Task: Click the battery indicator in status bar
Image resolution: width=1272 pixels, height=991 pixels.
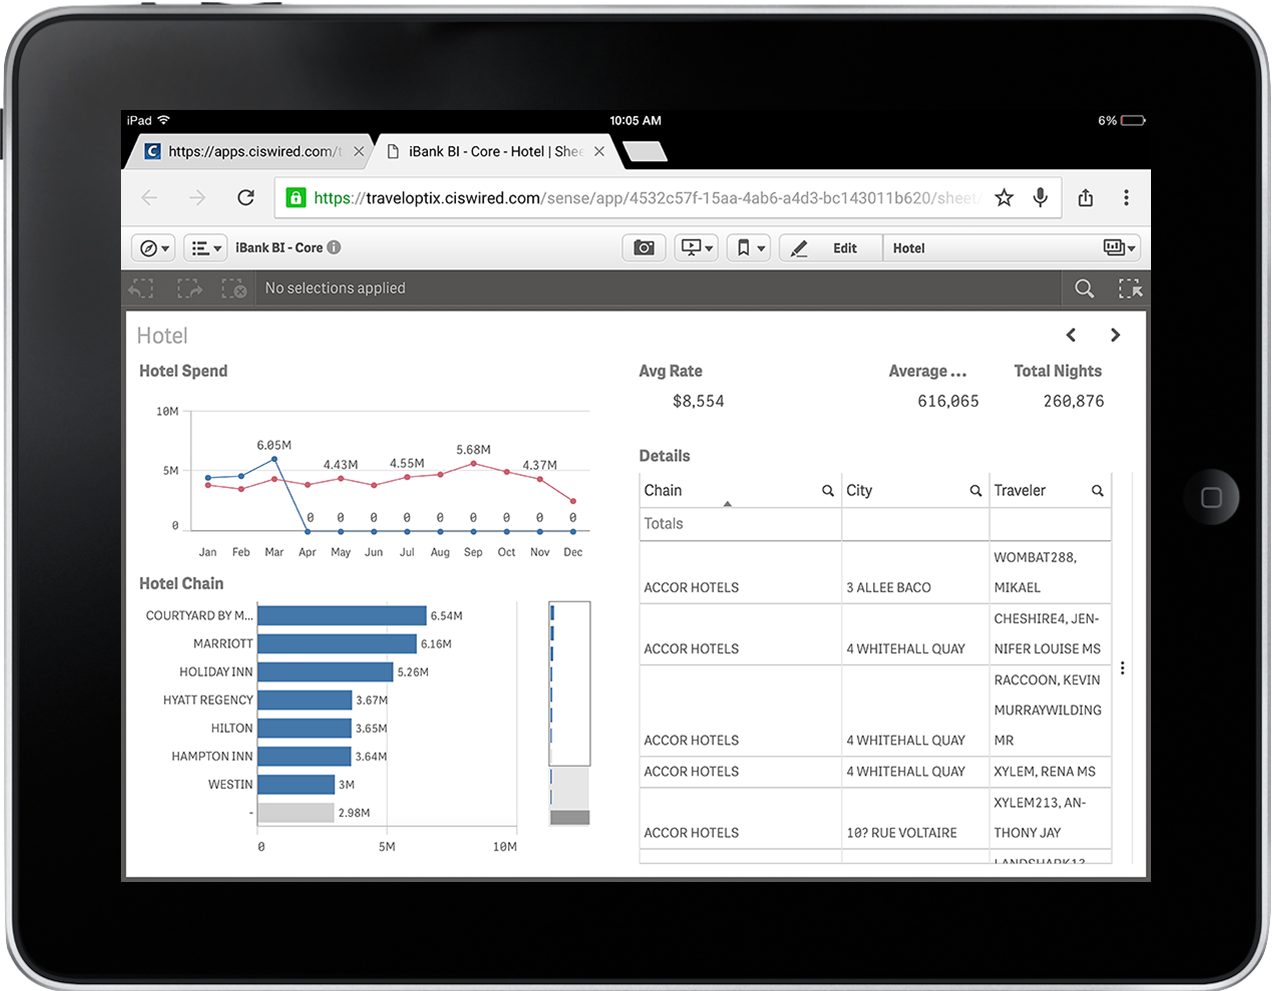Action: pos(1133,121)
